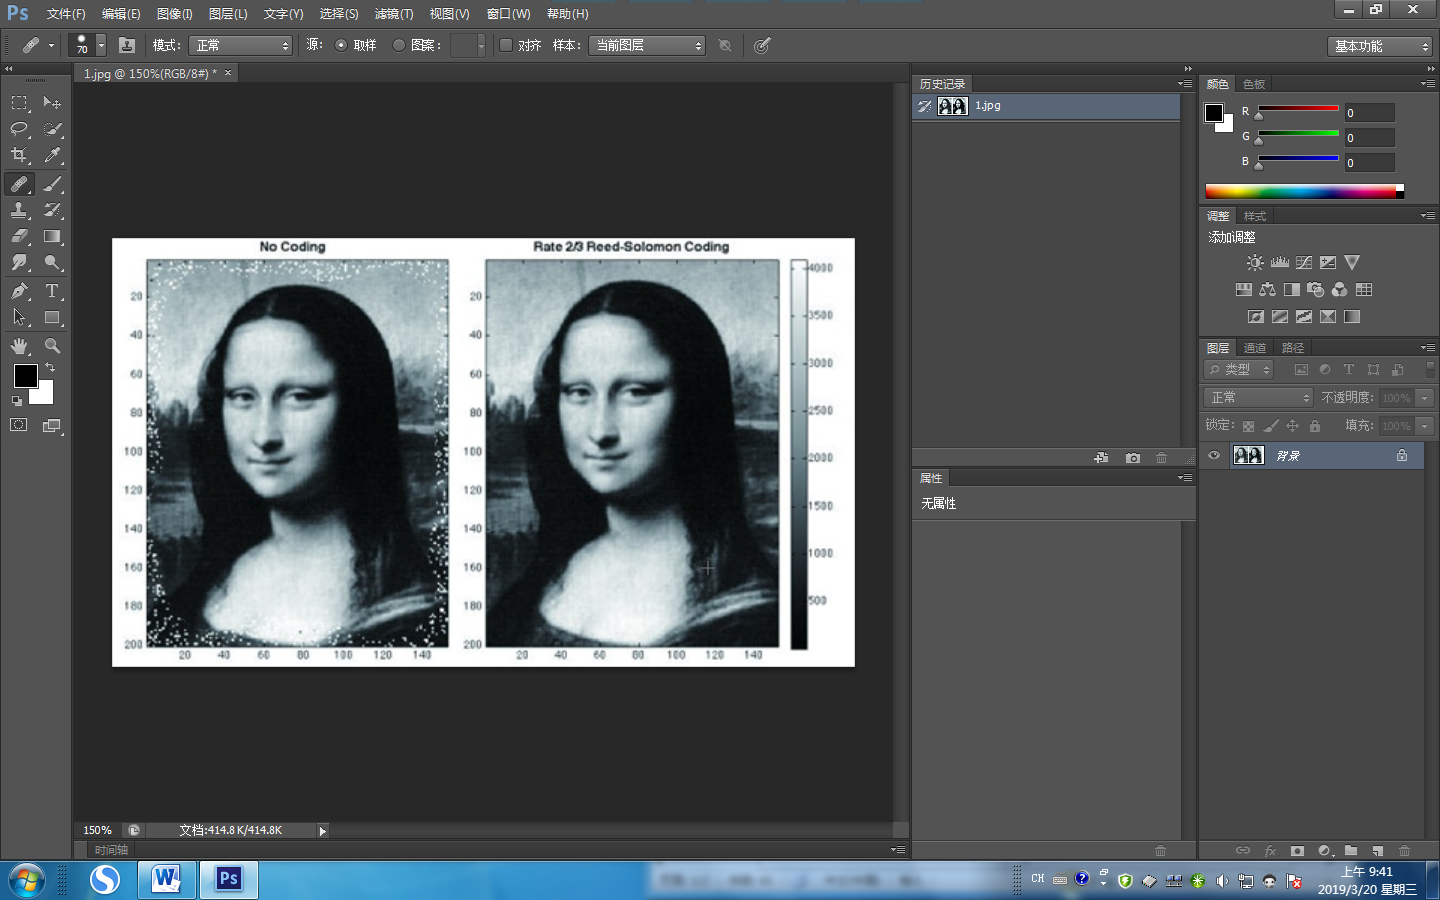The width and height of the screenshot is (1440, 900).
Task: Enable the 对齐 checkbox
Action: coord(506,45)
